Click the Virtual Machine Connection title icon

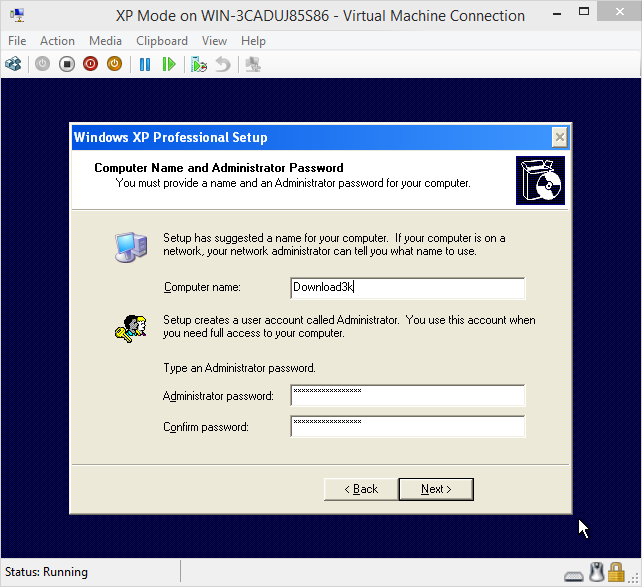click(17, 16)
